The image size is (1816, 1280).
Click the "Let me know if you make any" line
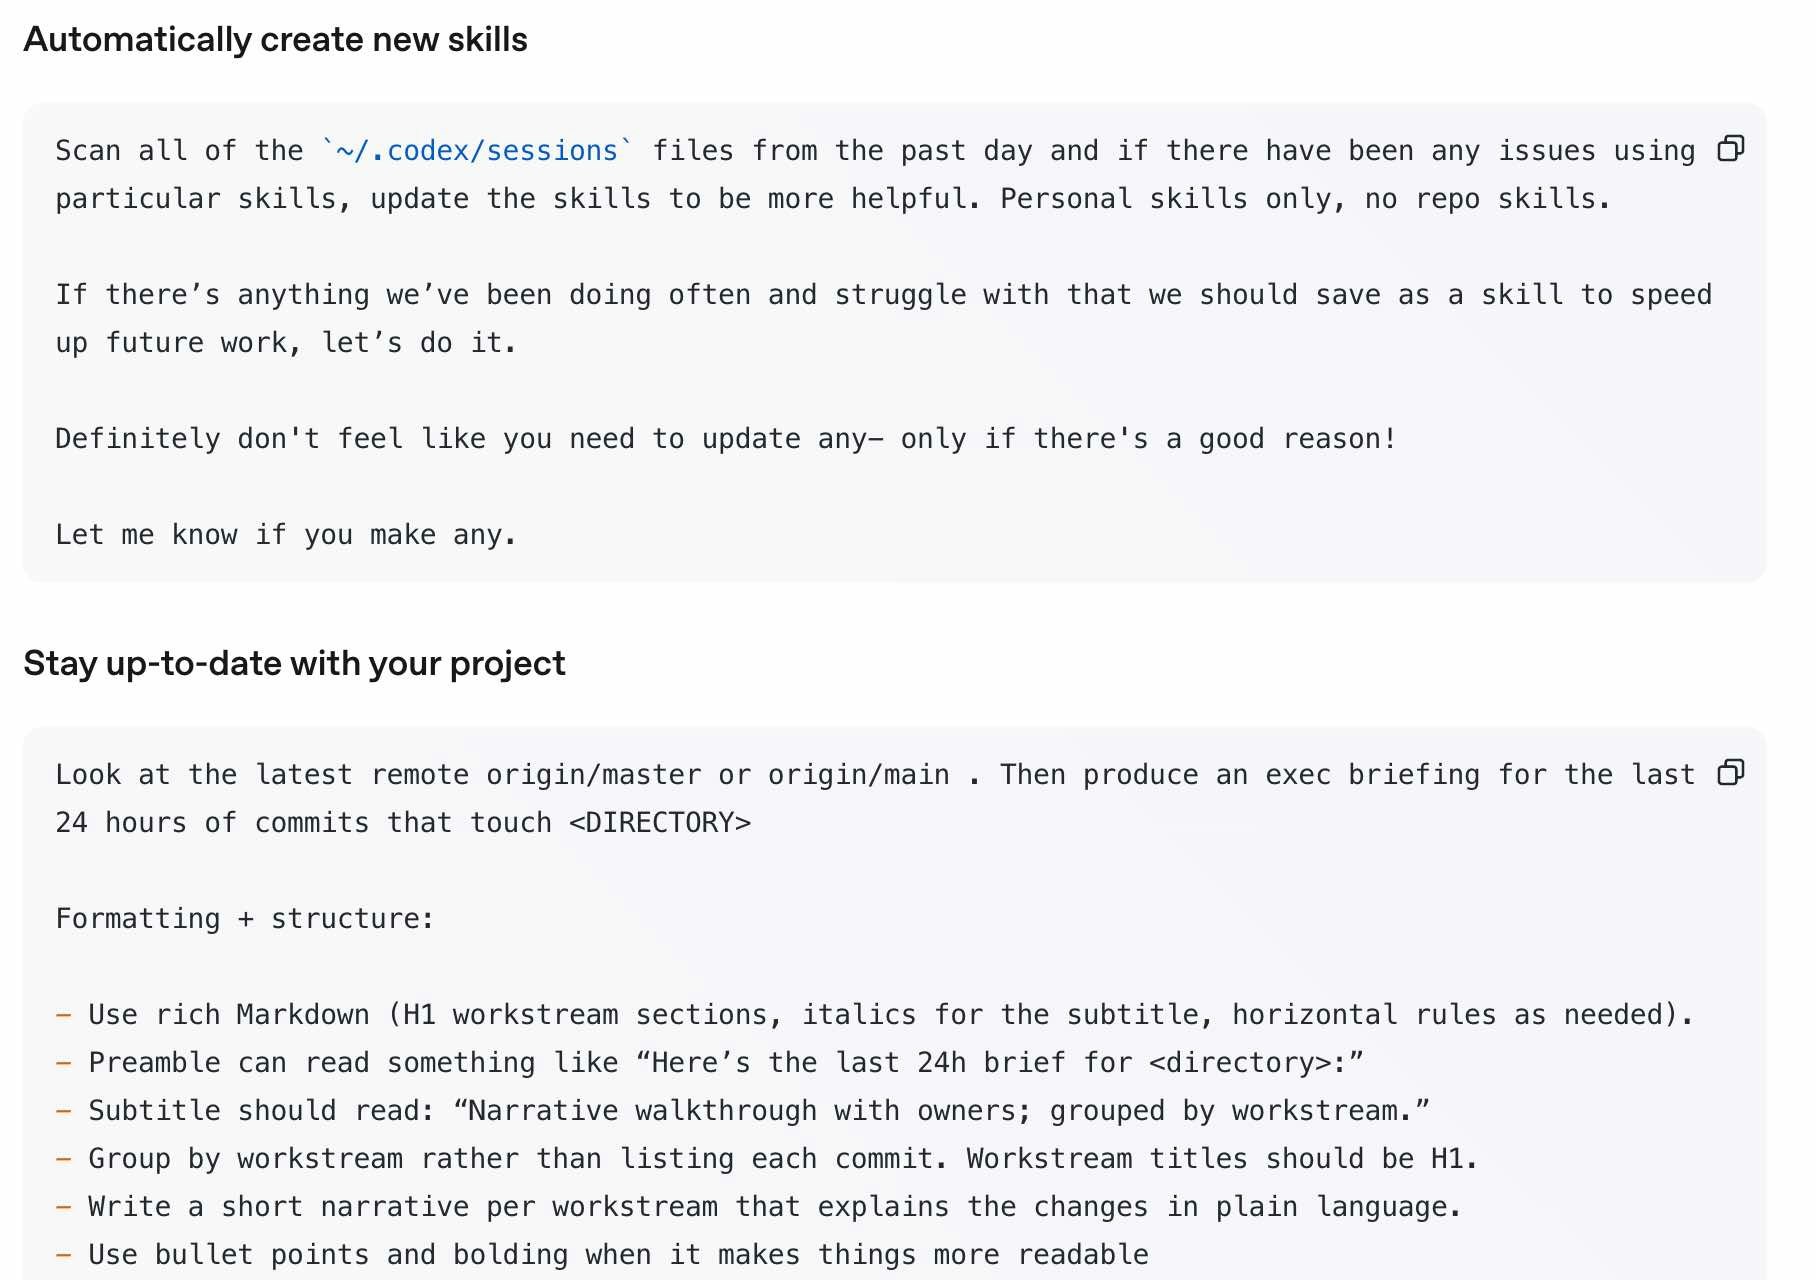tap(286, 535)
